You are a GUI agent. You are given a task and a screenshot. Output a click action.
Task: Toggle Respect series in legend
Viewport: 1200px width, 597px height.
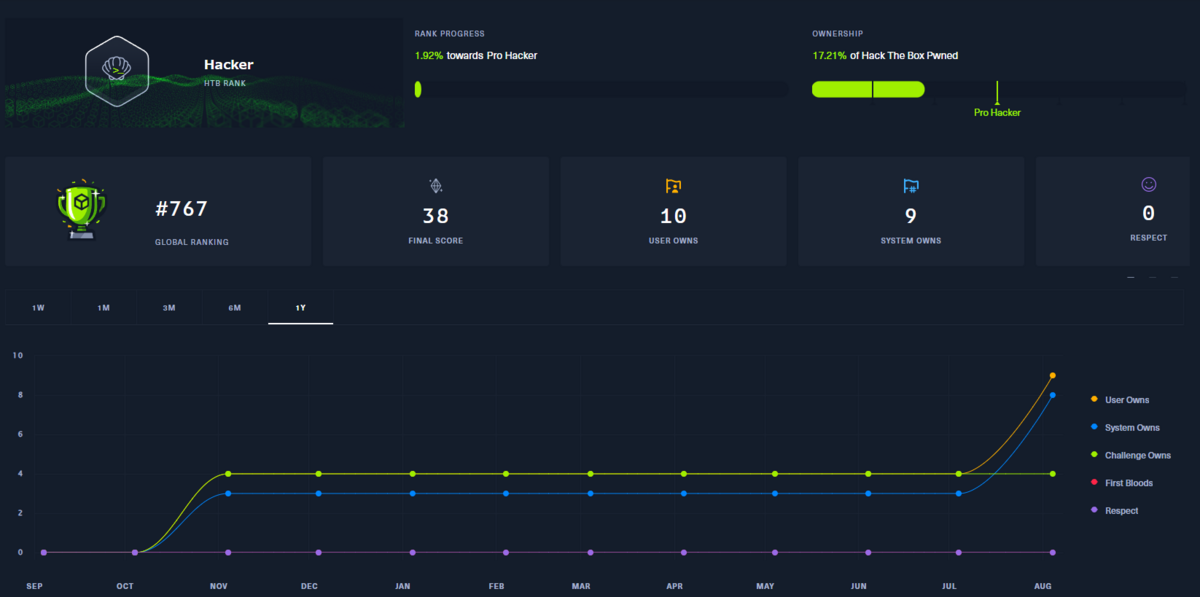click(x=1114, y=511)
